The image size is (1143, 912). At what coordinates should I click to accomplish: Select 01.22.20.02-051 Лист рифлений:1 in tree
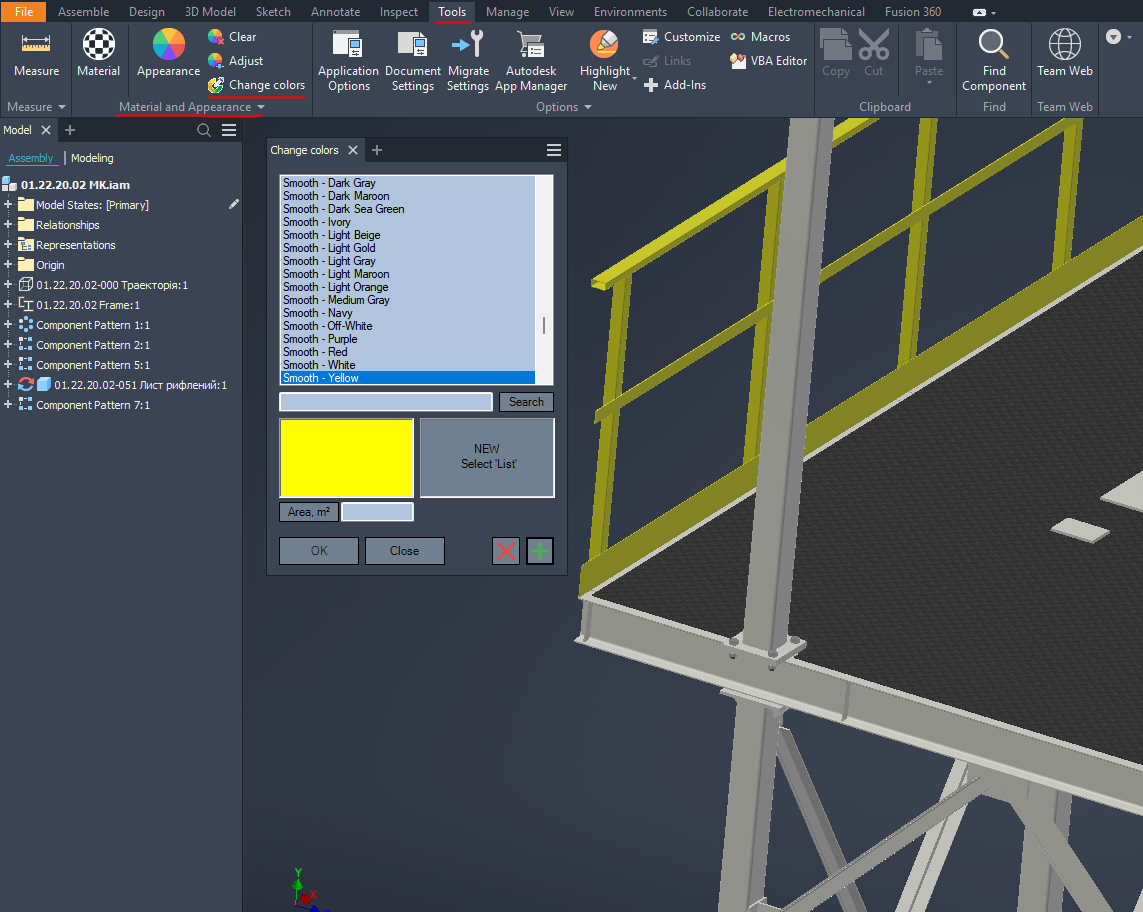pyautogui.click(x=140, y=384)
